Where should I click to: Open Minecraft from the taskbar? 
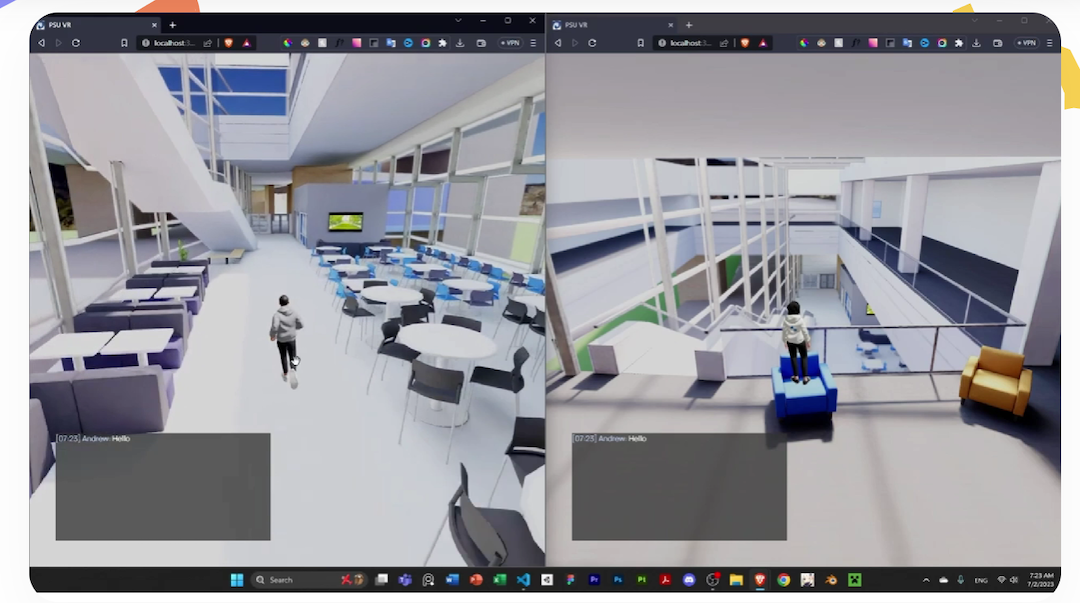[855, 580]
